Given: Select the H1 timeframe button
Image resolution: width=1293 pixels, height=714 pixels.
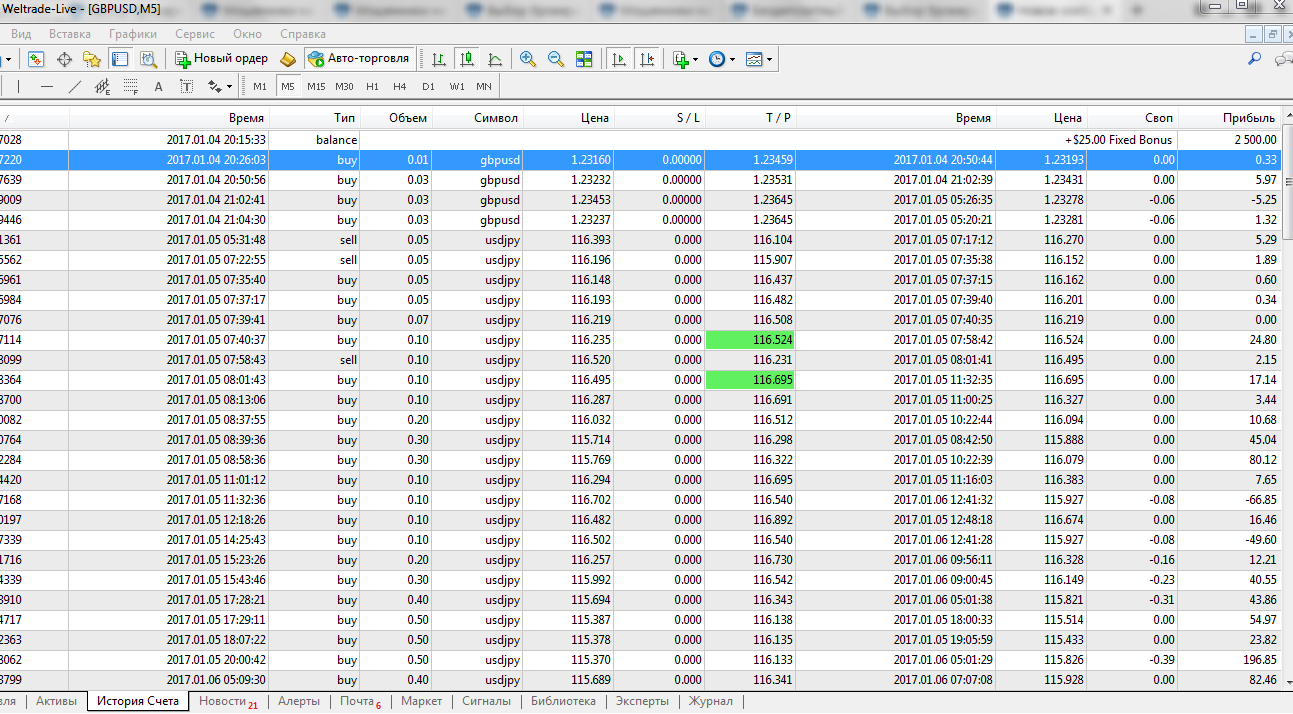Looking at the screenshot, I should (x=372, y=86).
